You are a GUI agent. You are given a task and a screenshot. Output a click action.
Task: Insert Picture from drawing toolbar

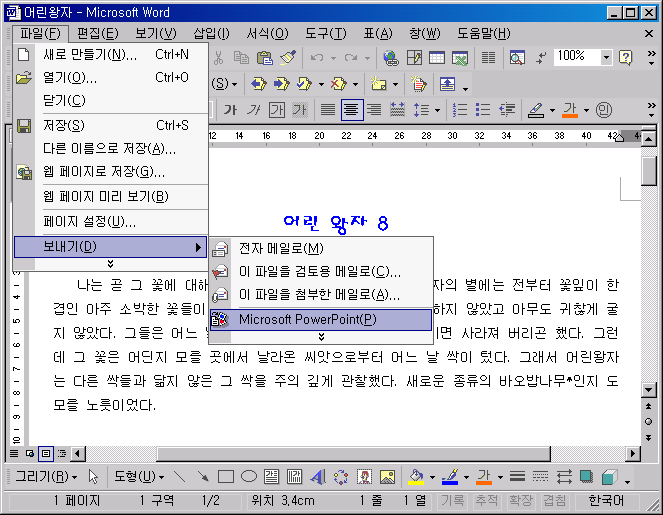[387, 477]
